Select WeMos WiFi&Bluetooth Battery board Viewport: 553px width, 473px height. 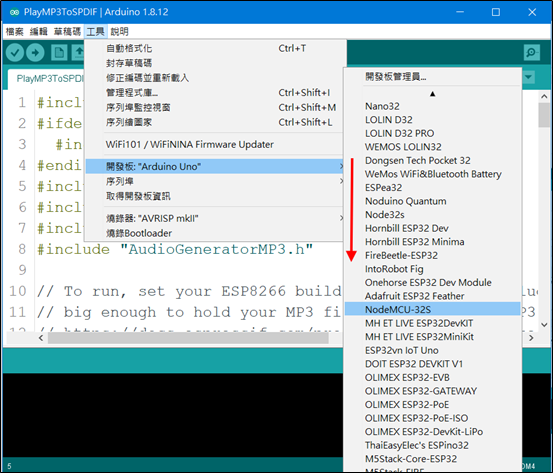[433, 174]
